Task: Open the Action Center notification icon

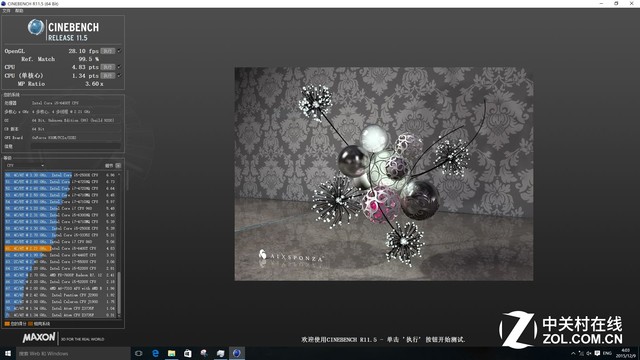Action: tap(597, 353)
